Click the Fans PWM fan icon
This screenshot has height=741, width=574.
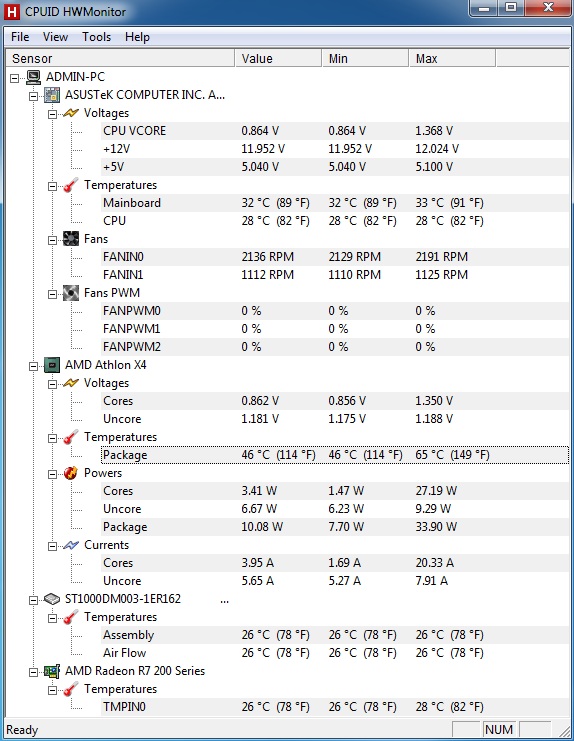(x=71, y=293)
